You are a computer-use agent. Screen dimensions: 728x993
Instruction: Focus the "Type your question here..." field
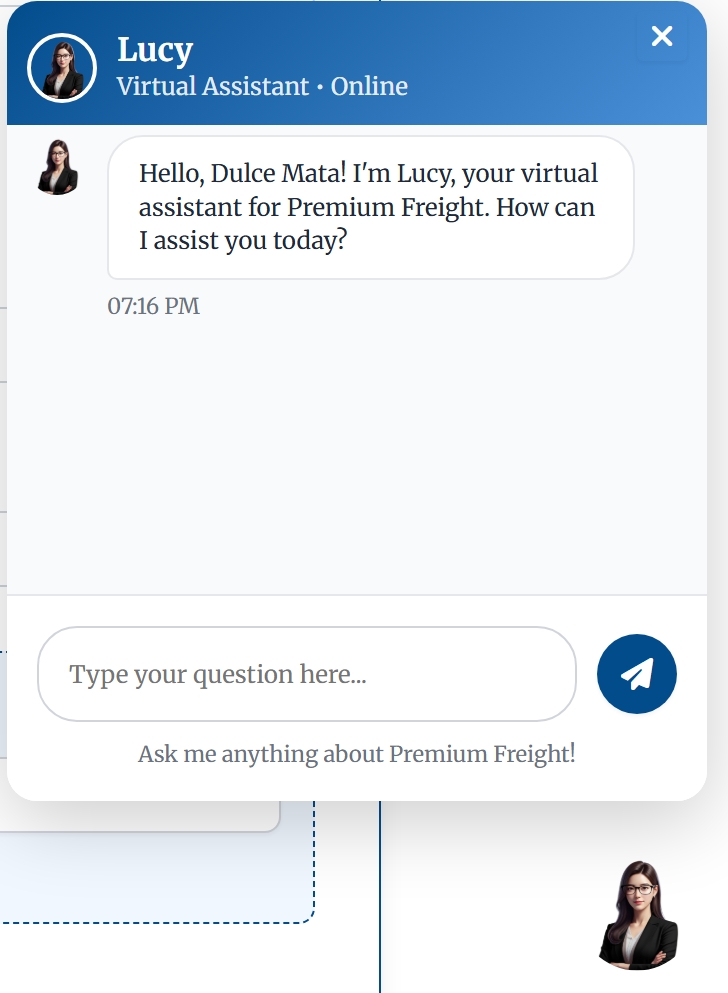coord(306,674)
